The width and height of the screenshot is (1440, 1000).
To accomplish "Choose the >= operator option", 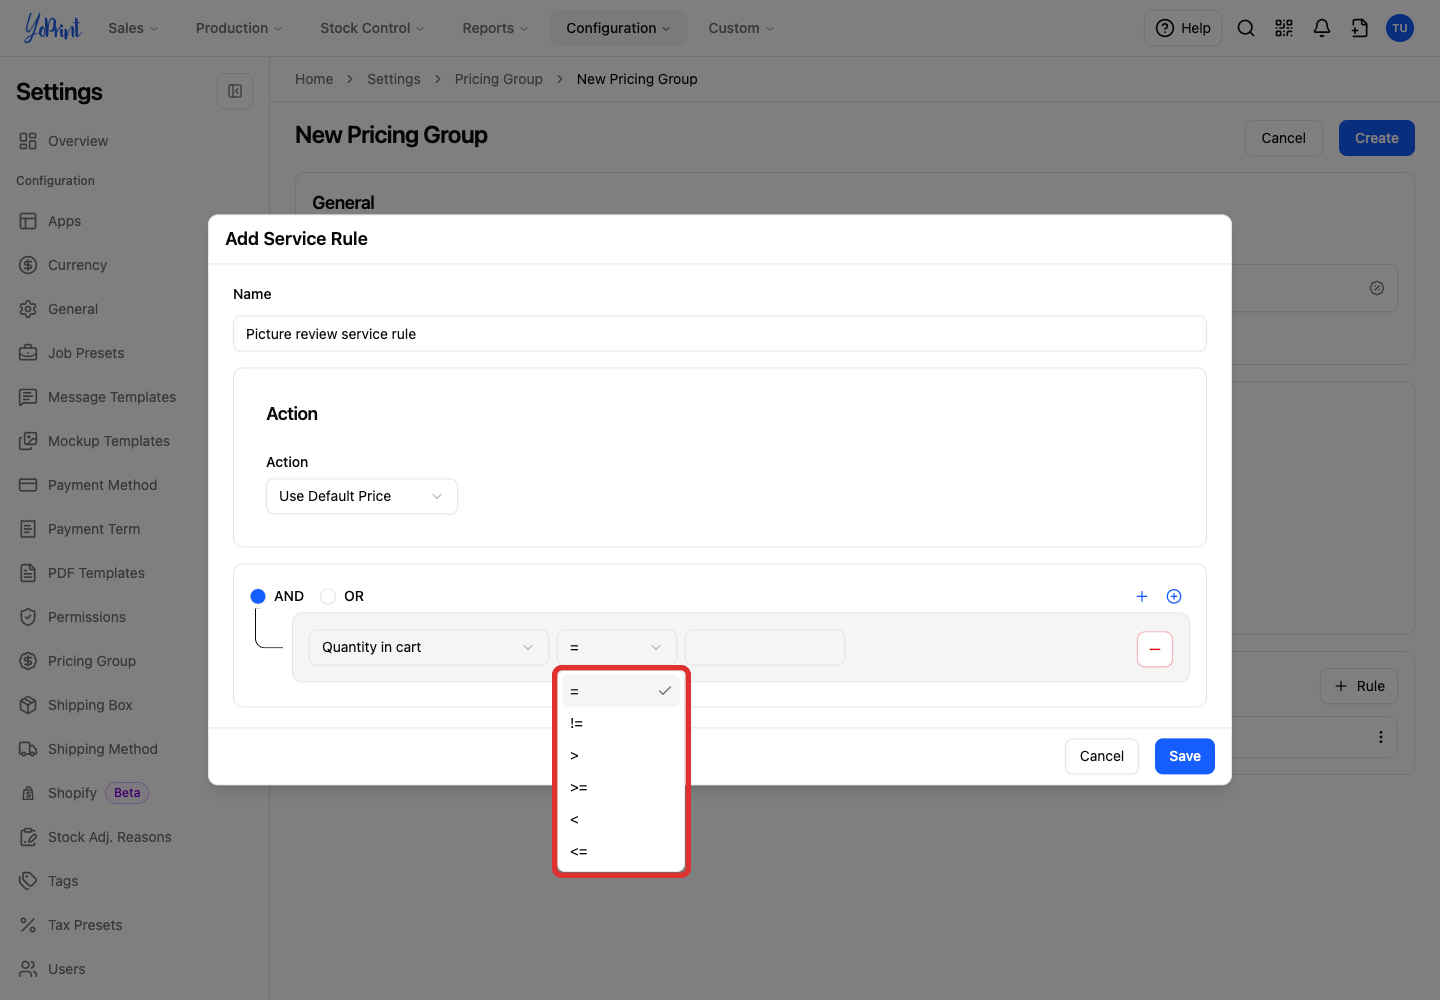I will click(621, 787).
